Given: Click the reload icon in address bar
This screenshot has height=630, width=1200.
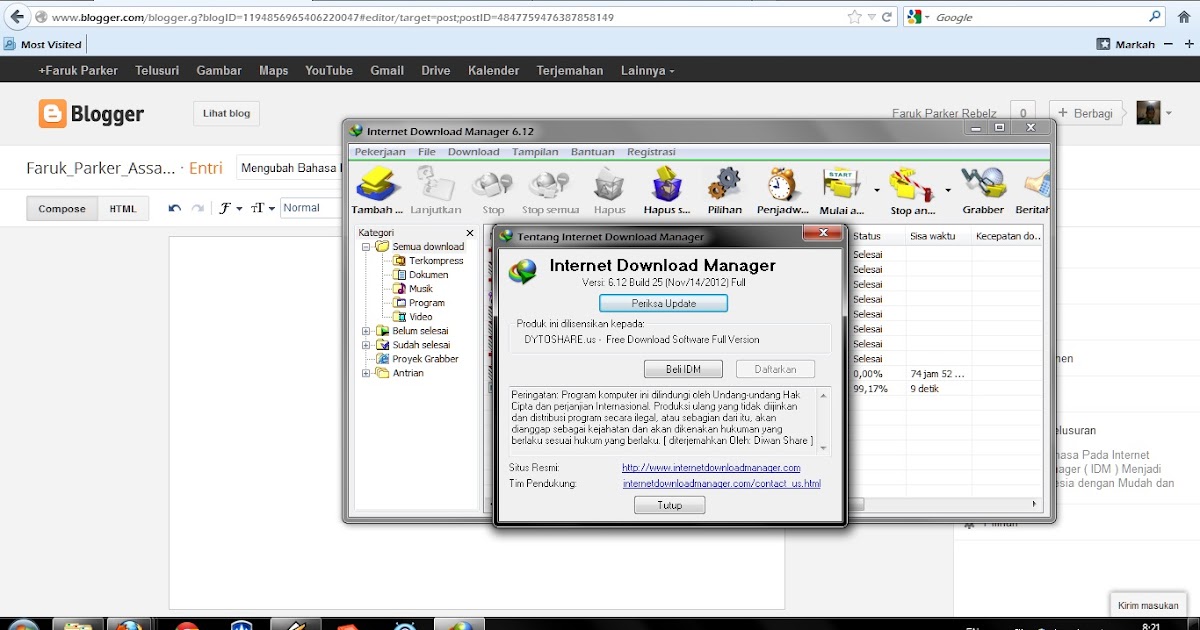Looking at the screenshot, I should pos(887,17).
